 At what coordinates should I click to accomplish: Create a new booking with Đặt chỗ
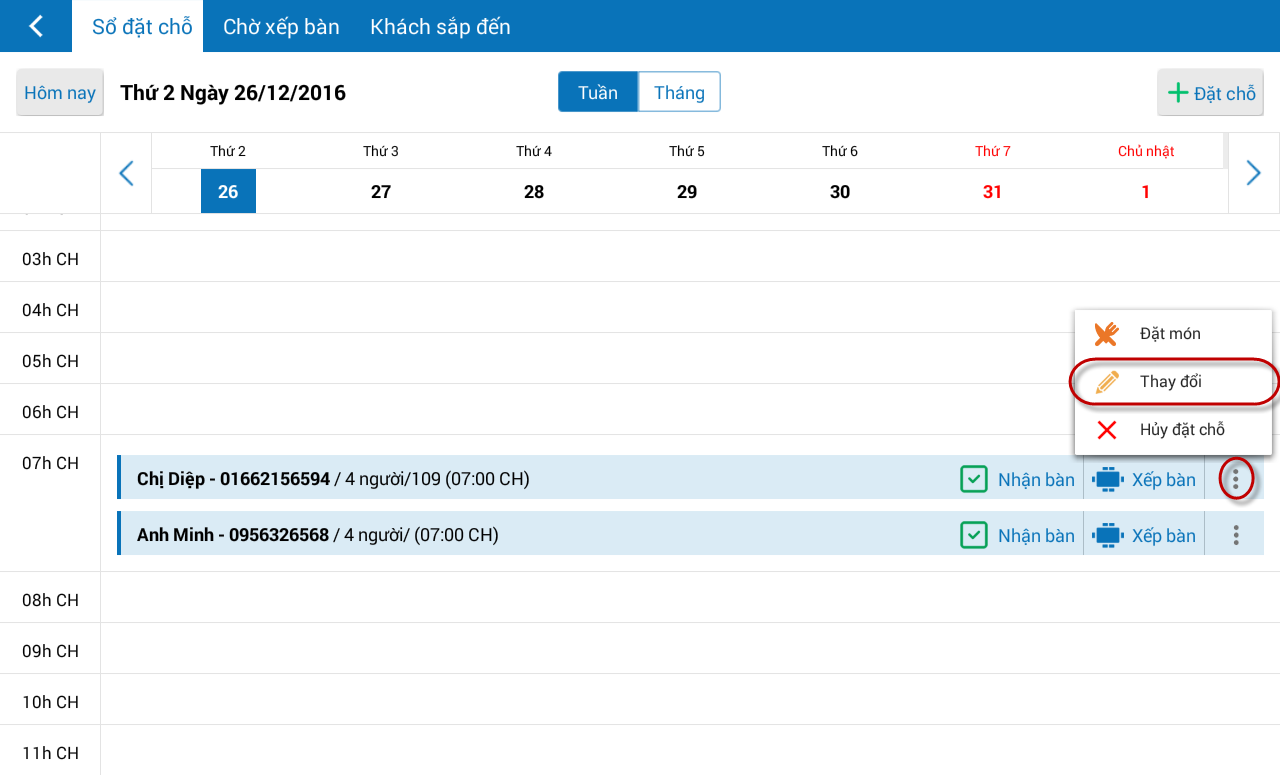1211,93
